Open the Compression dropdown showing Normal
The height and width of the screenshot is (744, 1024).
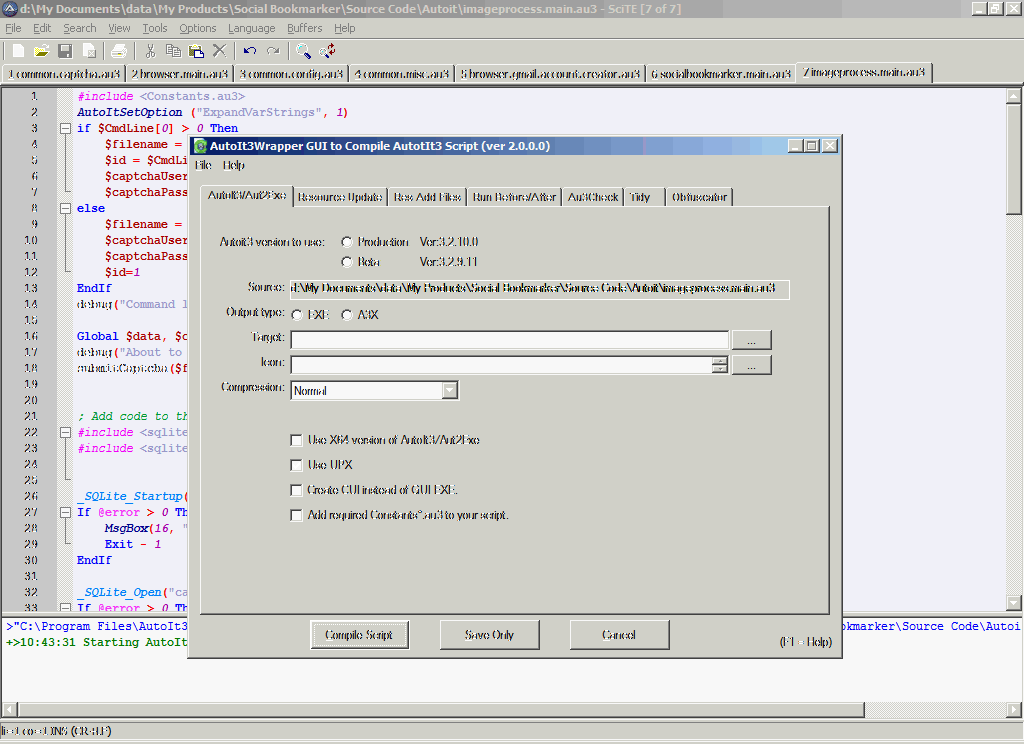pos(449,391)
